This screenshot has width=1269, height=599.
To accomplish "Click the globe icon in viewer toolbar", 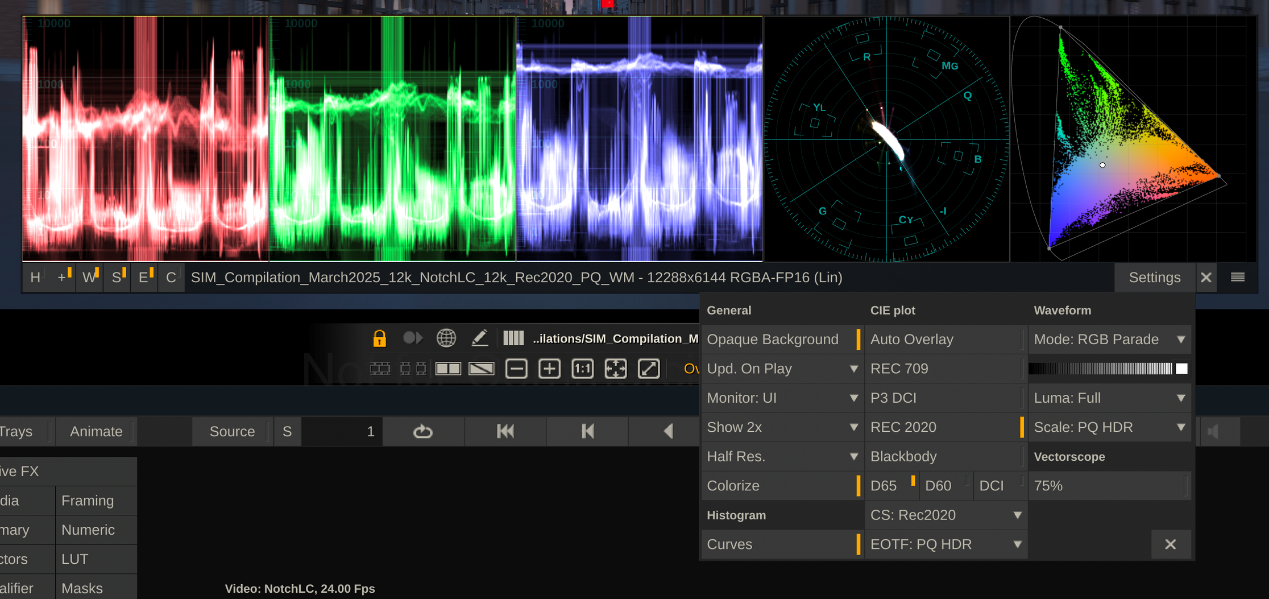I will tap(446, 338).
